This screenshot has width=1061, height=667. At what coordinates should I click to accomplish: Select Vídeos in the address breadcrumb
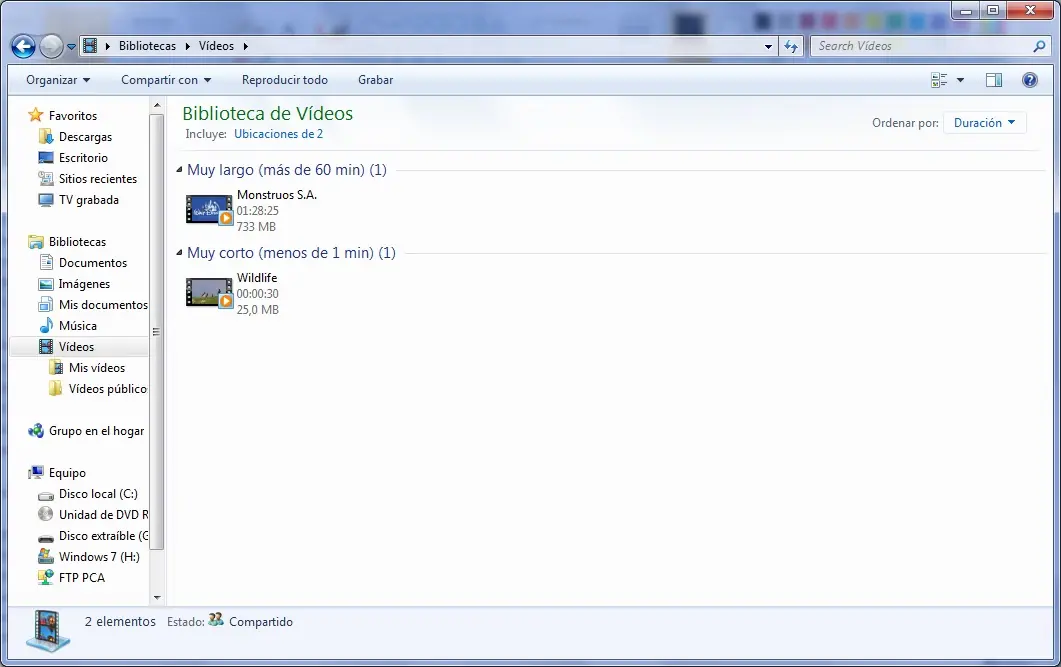(x=216, y=46)
